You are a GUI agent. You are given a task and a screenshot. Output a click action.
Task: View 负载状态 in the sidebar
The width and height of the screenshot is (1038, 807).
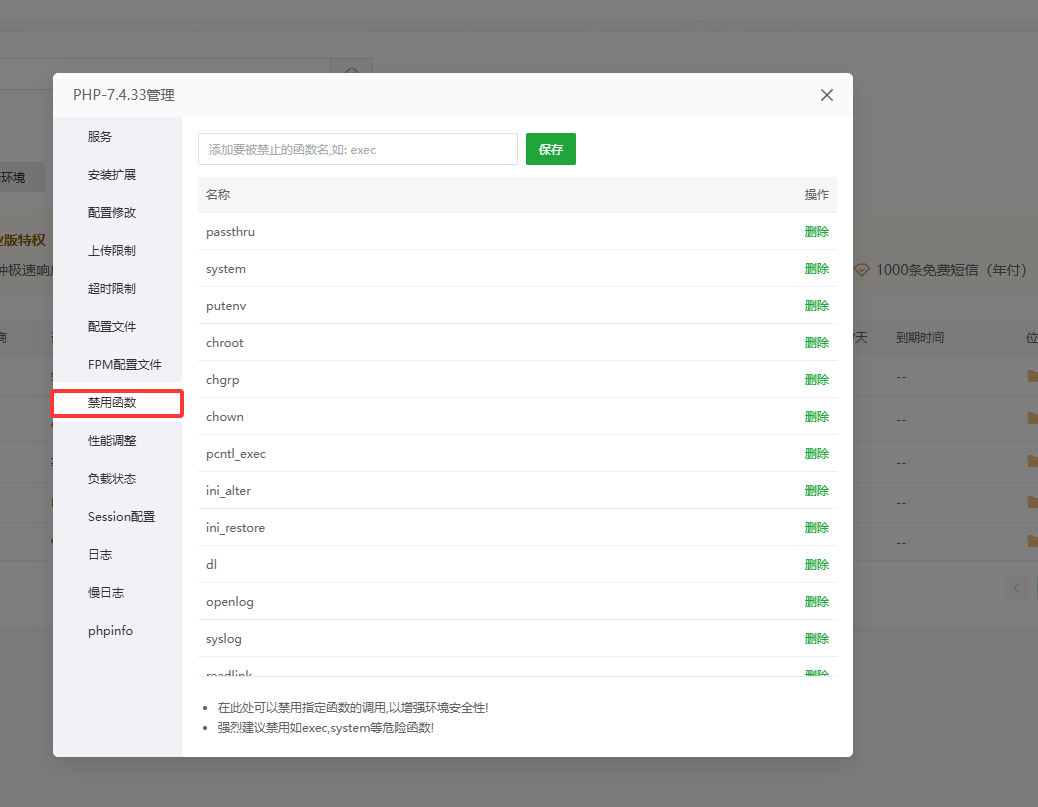(112, 479)
